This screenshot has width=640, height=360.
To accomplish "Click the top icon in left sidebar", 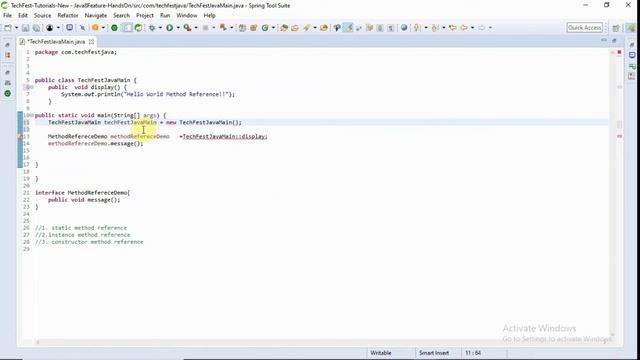I will pos(7,45).
